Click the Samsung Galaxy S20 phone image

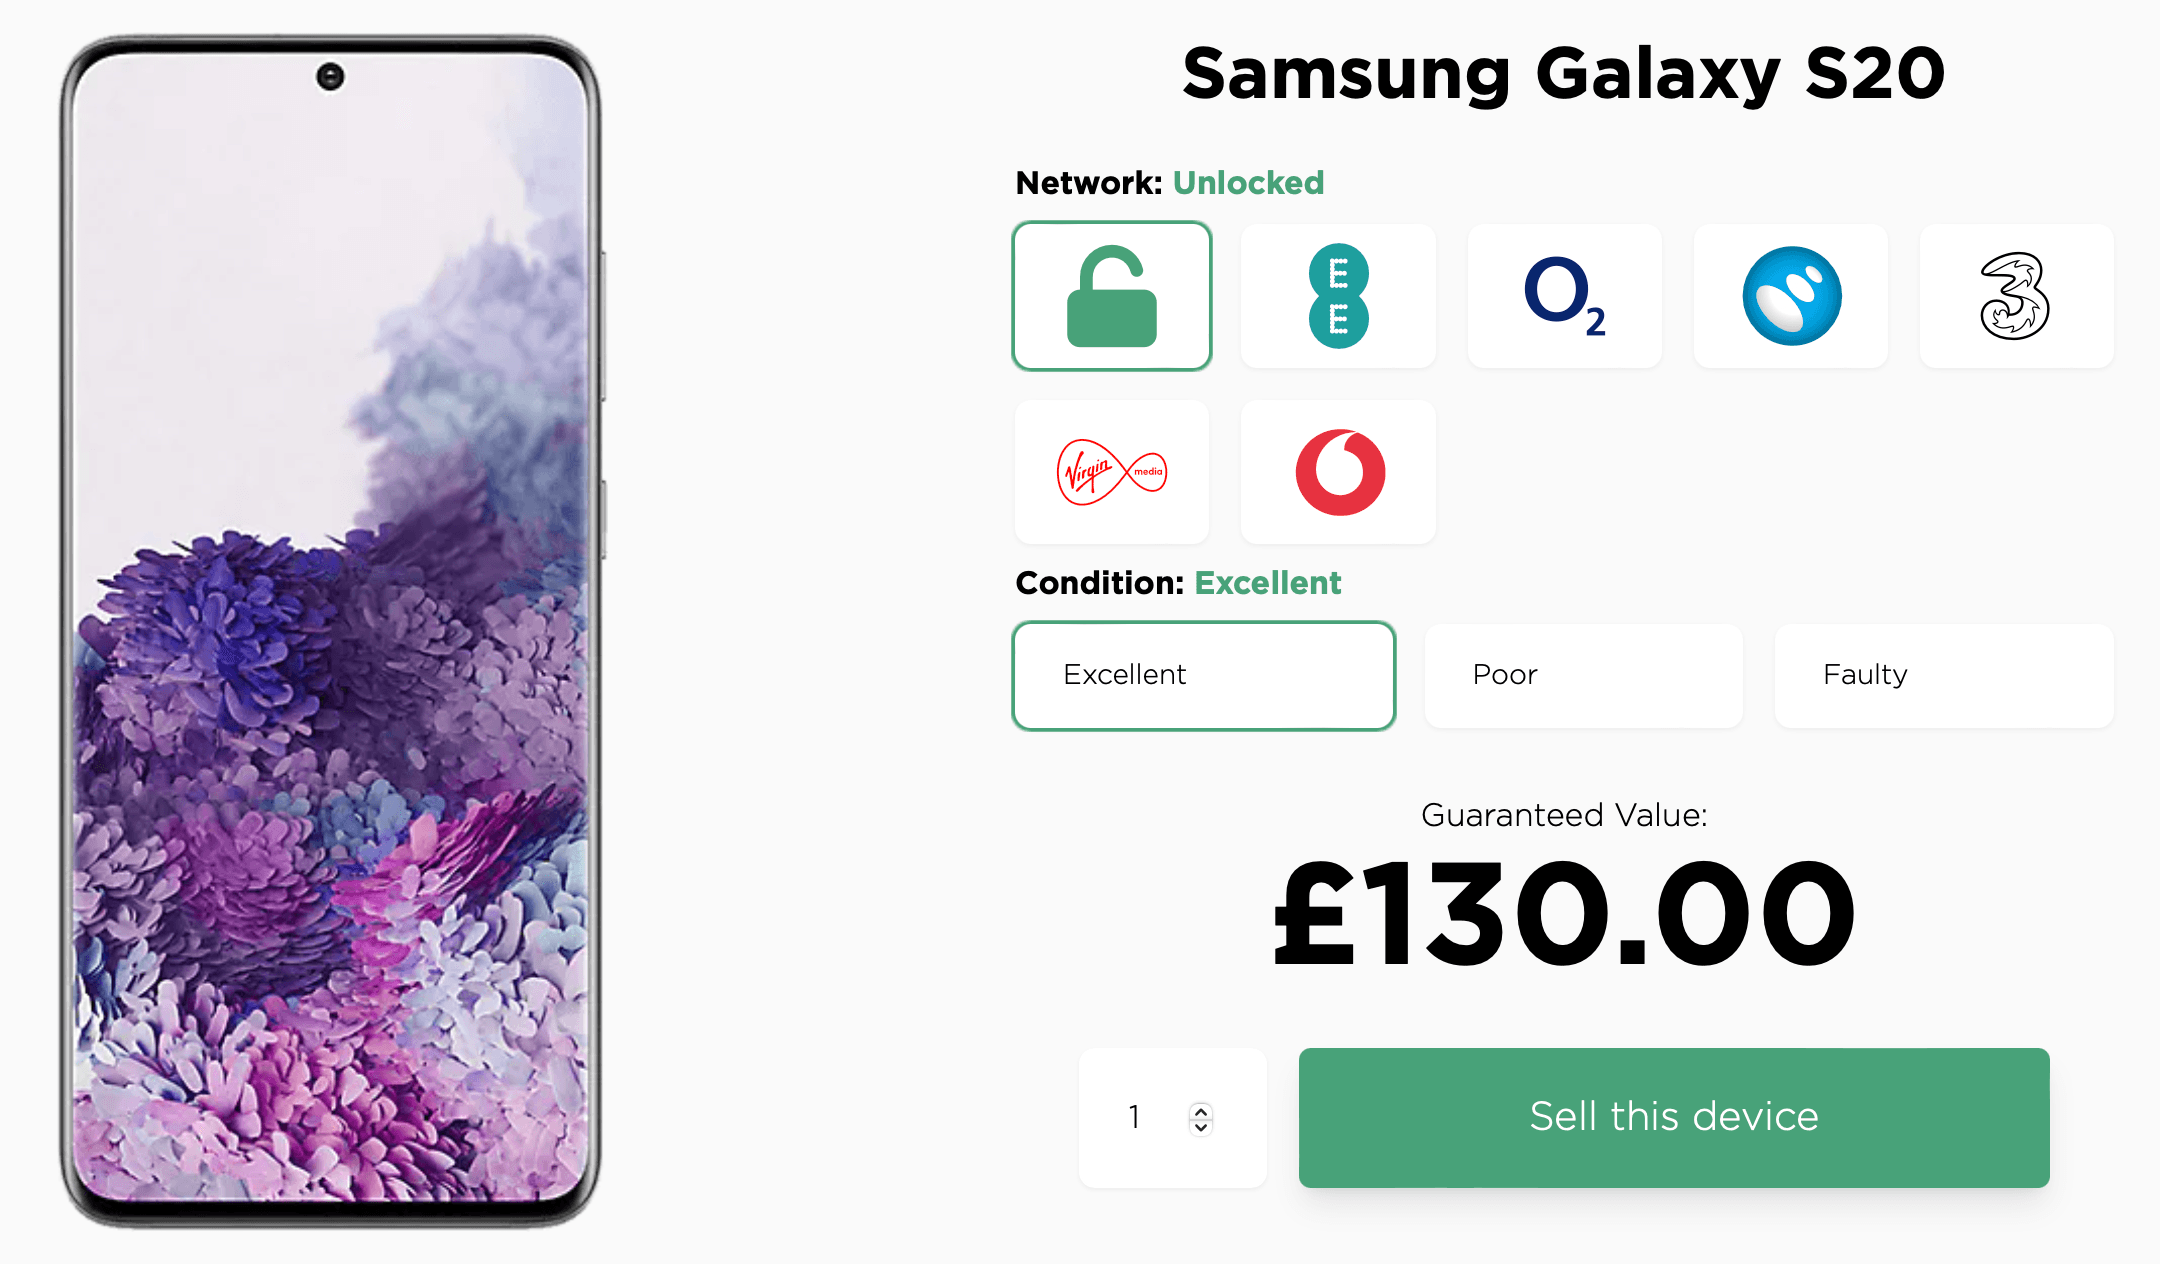coord(330,632)
